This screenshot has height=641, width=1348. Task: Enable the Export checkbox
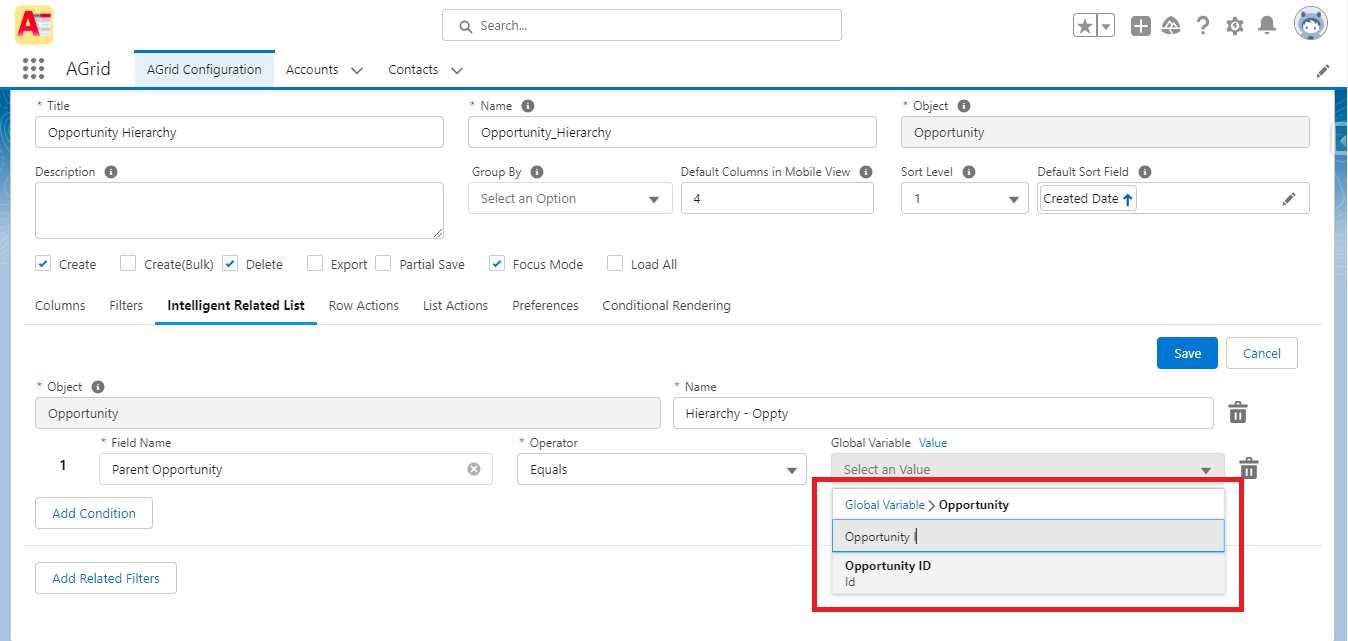315,264
